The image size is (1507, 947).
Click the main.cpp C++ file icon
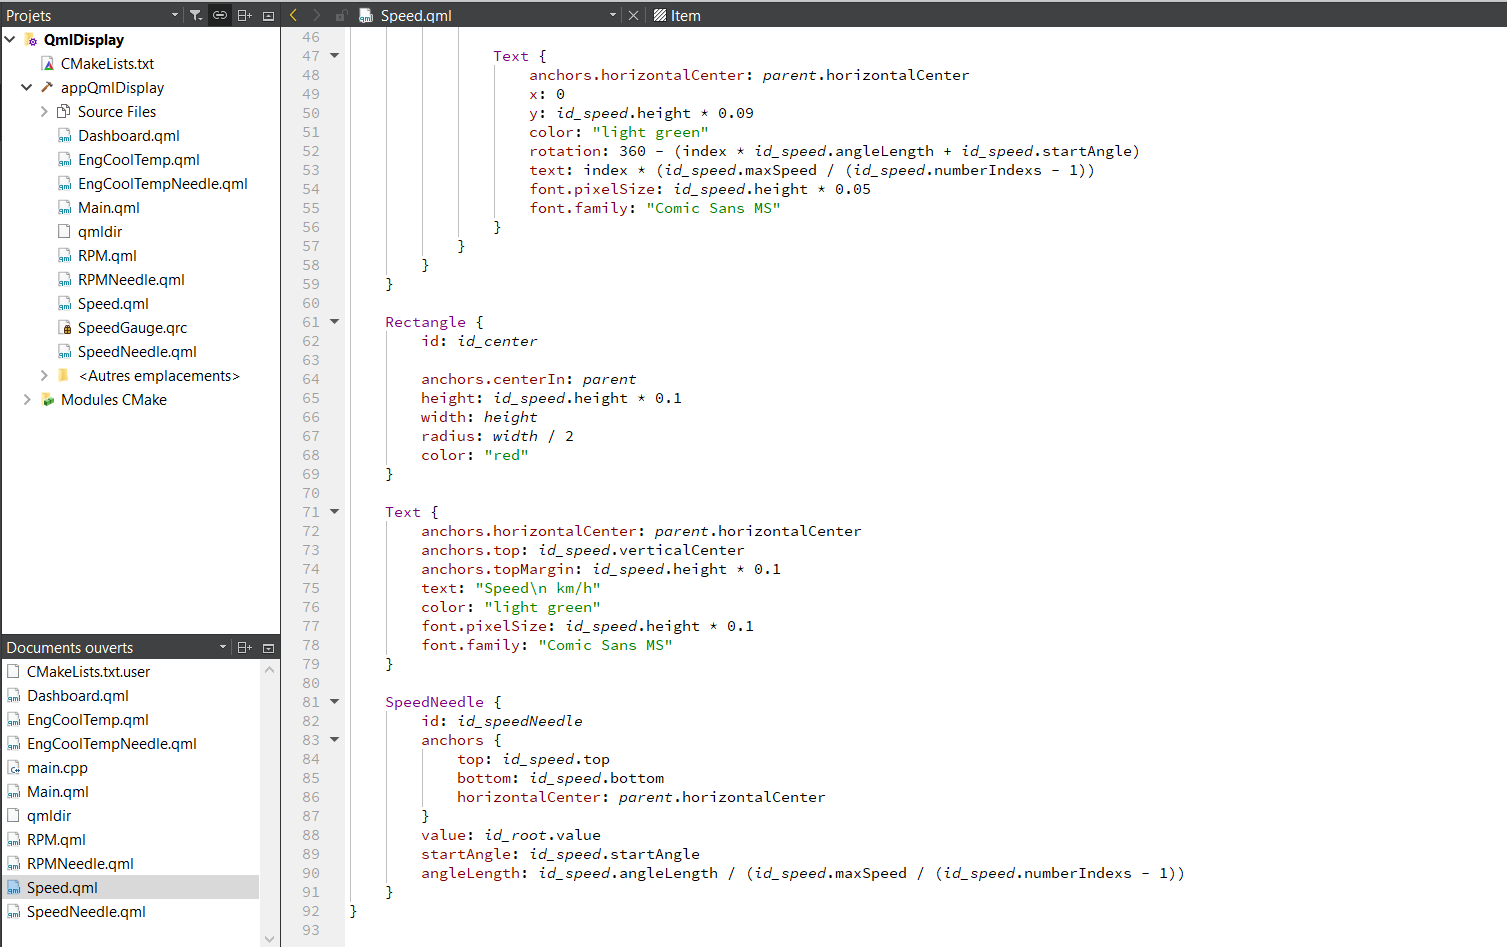point(14,767)
